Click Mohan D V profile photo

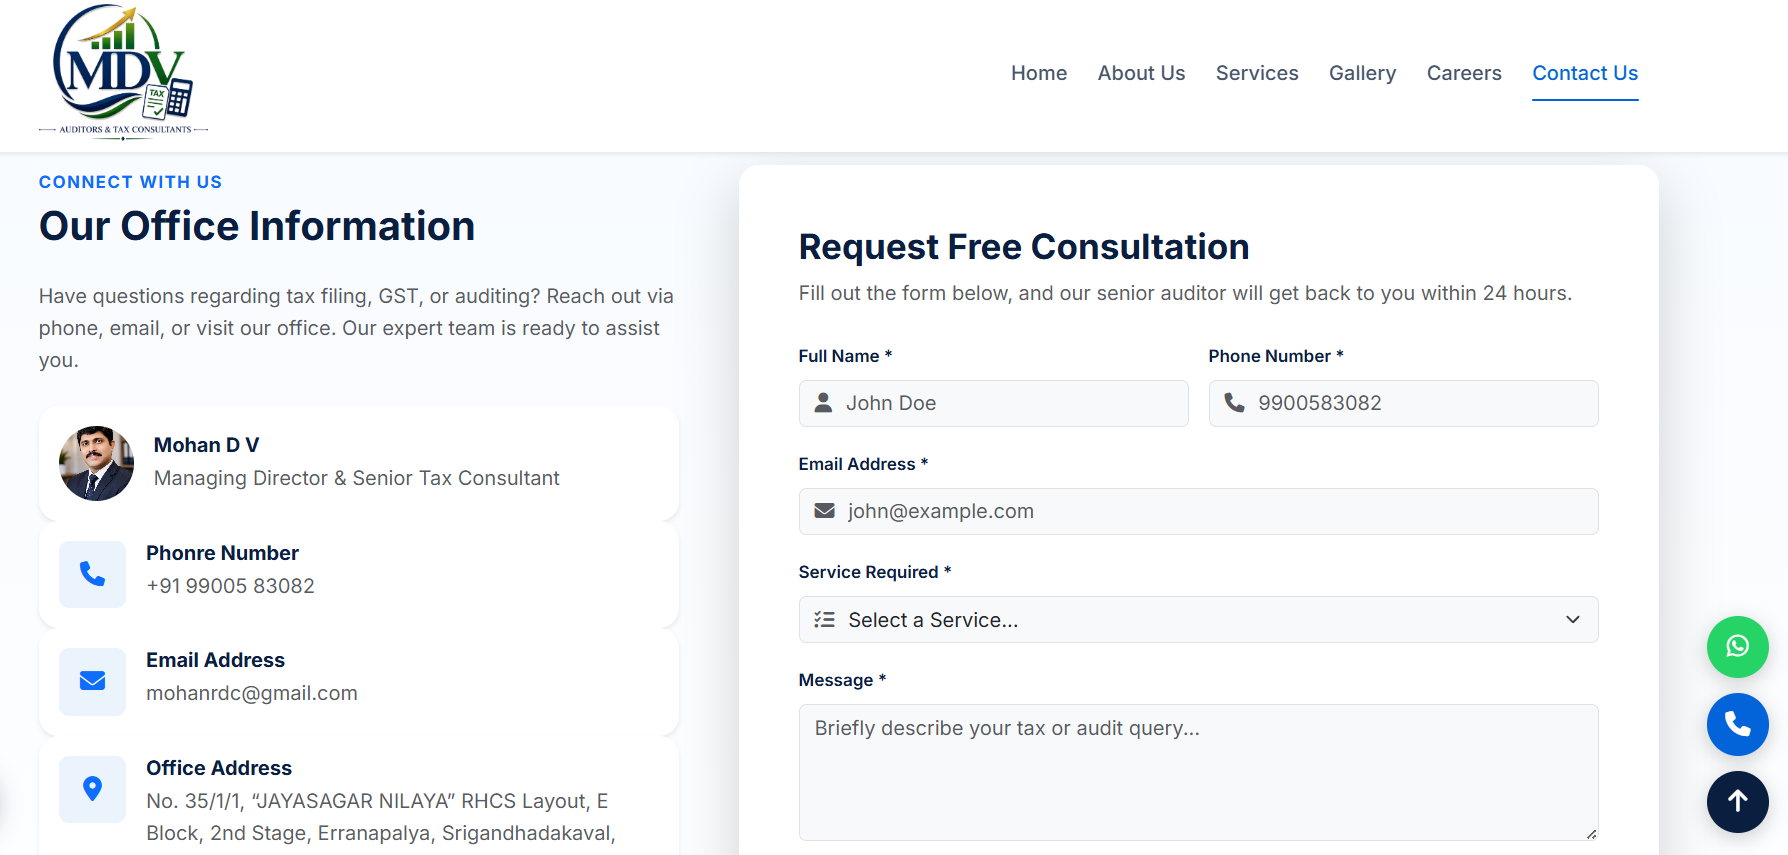coord(97,463)
